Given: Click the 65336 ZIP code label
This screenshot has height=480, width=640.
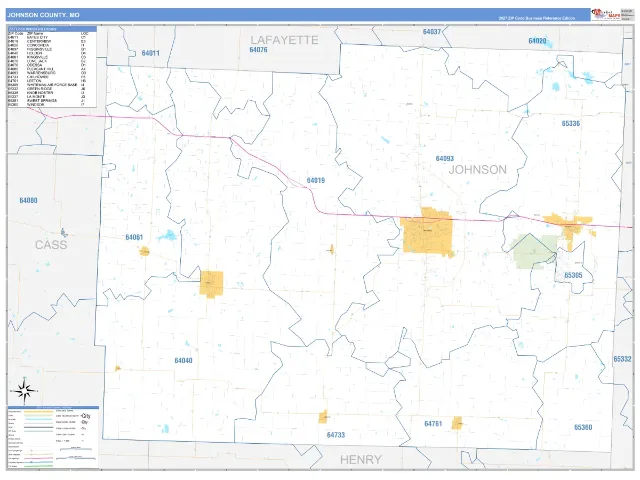Looking at the screenshot, I should click(x=571, y=123).
